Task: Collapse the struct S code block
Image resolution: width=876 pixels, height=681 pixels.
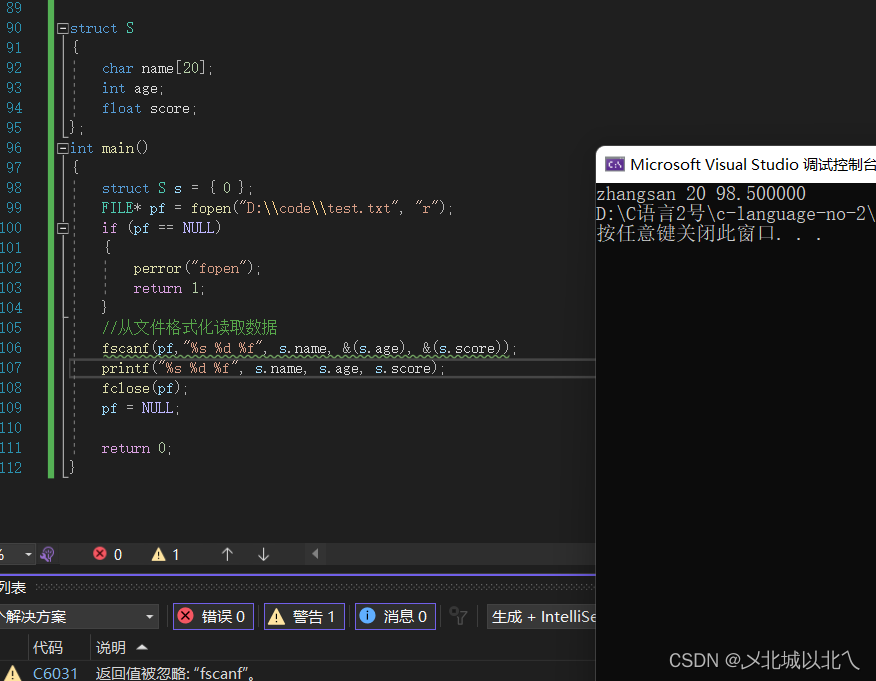Action: (63, 28)
